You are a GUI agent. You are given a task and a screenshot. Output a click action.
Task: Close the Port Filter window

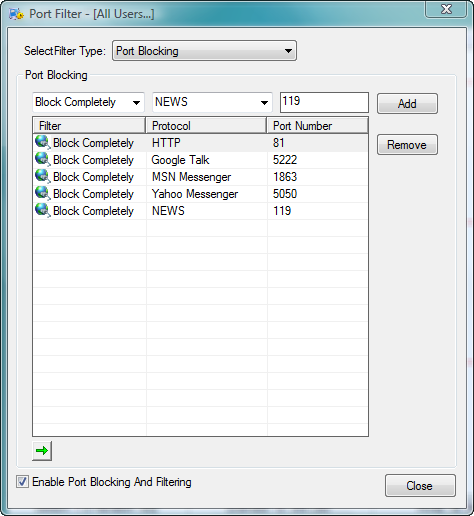446,9
